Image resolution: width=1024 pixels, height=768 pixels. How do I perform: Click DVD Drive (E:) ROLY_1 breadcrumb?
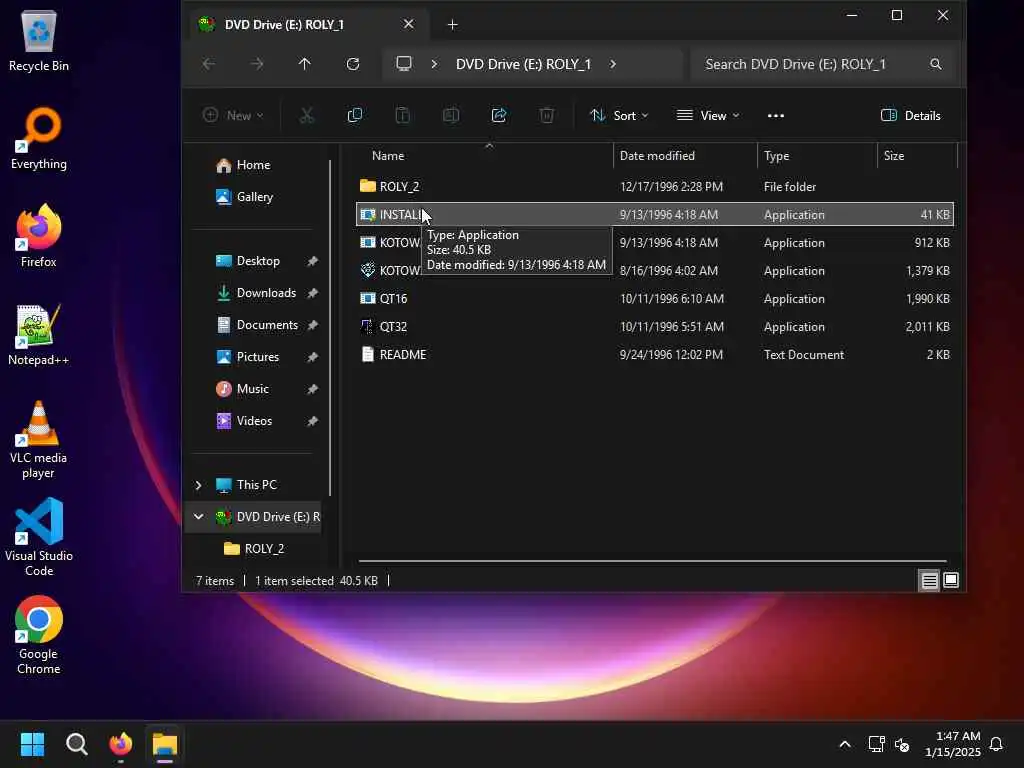coord(523,64)
